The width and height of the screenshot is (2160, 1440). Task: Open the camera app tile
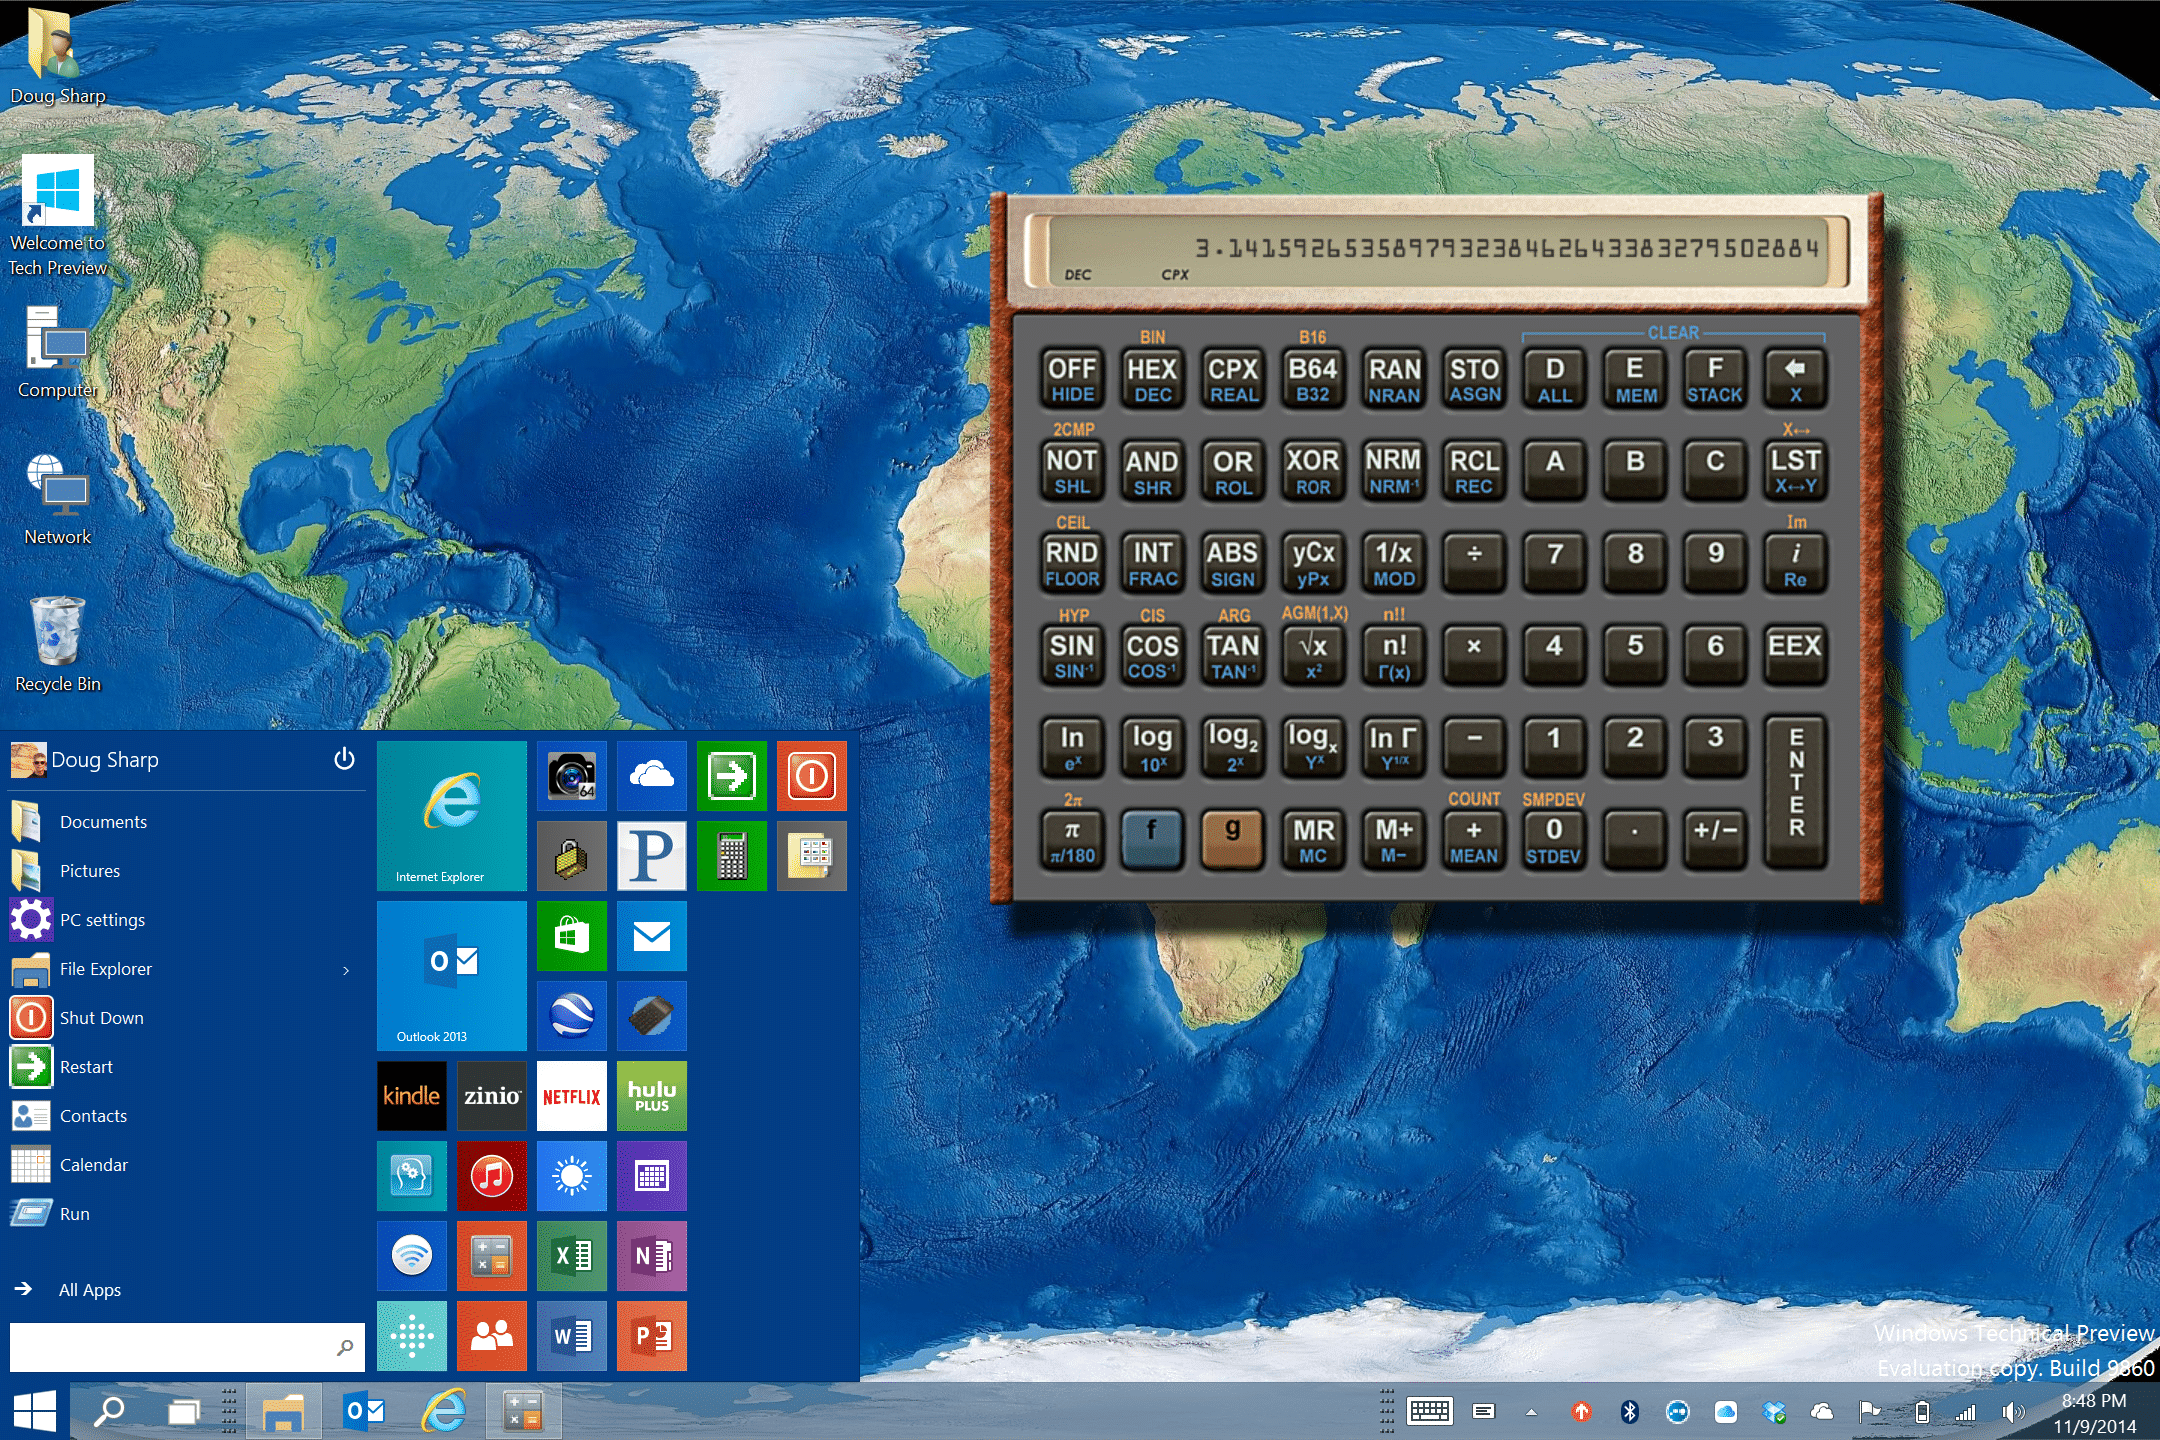pos(572,776)
